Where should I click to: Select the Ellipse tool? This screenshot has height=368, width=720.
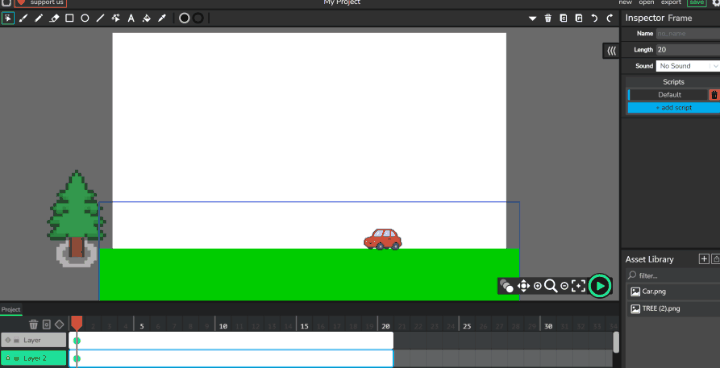85,18
